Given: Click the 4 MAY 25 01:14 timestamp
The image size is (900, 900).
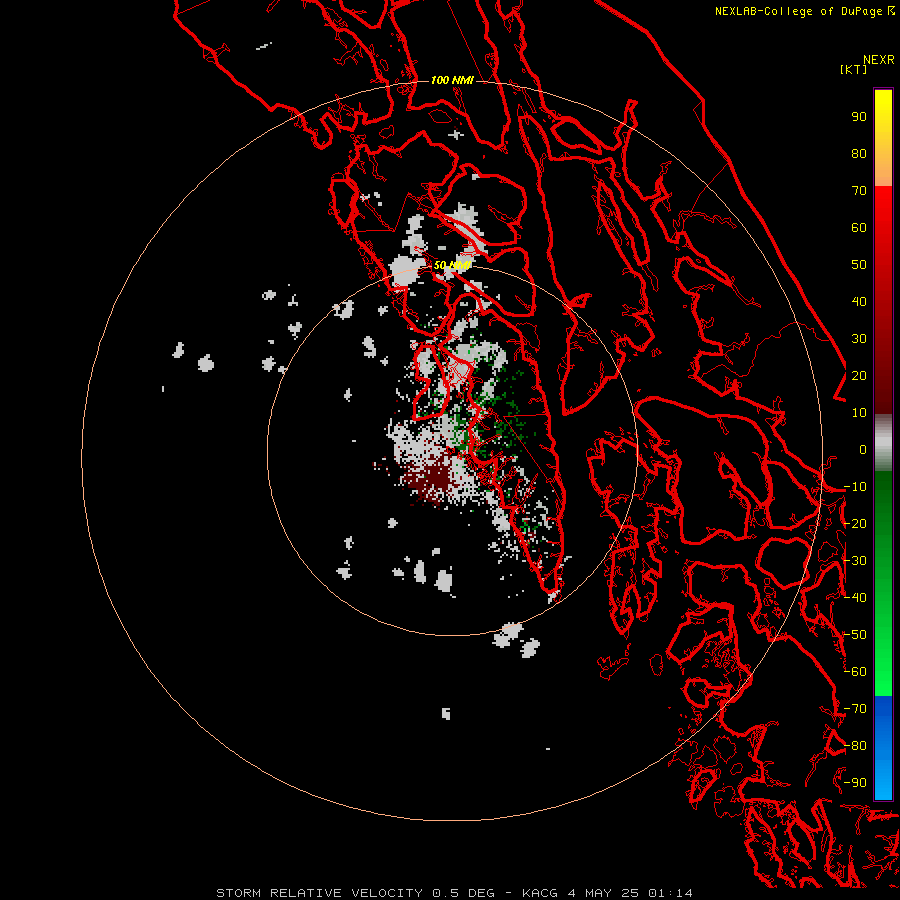Looking at the screenshot, I should [630, 893].
